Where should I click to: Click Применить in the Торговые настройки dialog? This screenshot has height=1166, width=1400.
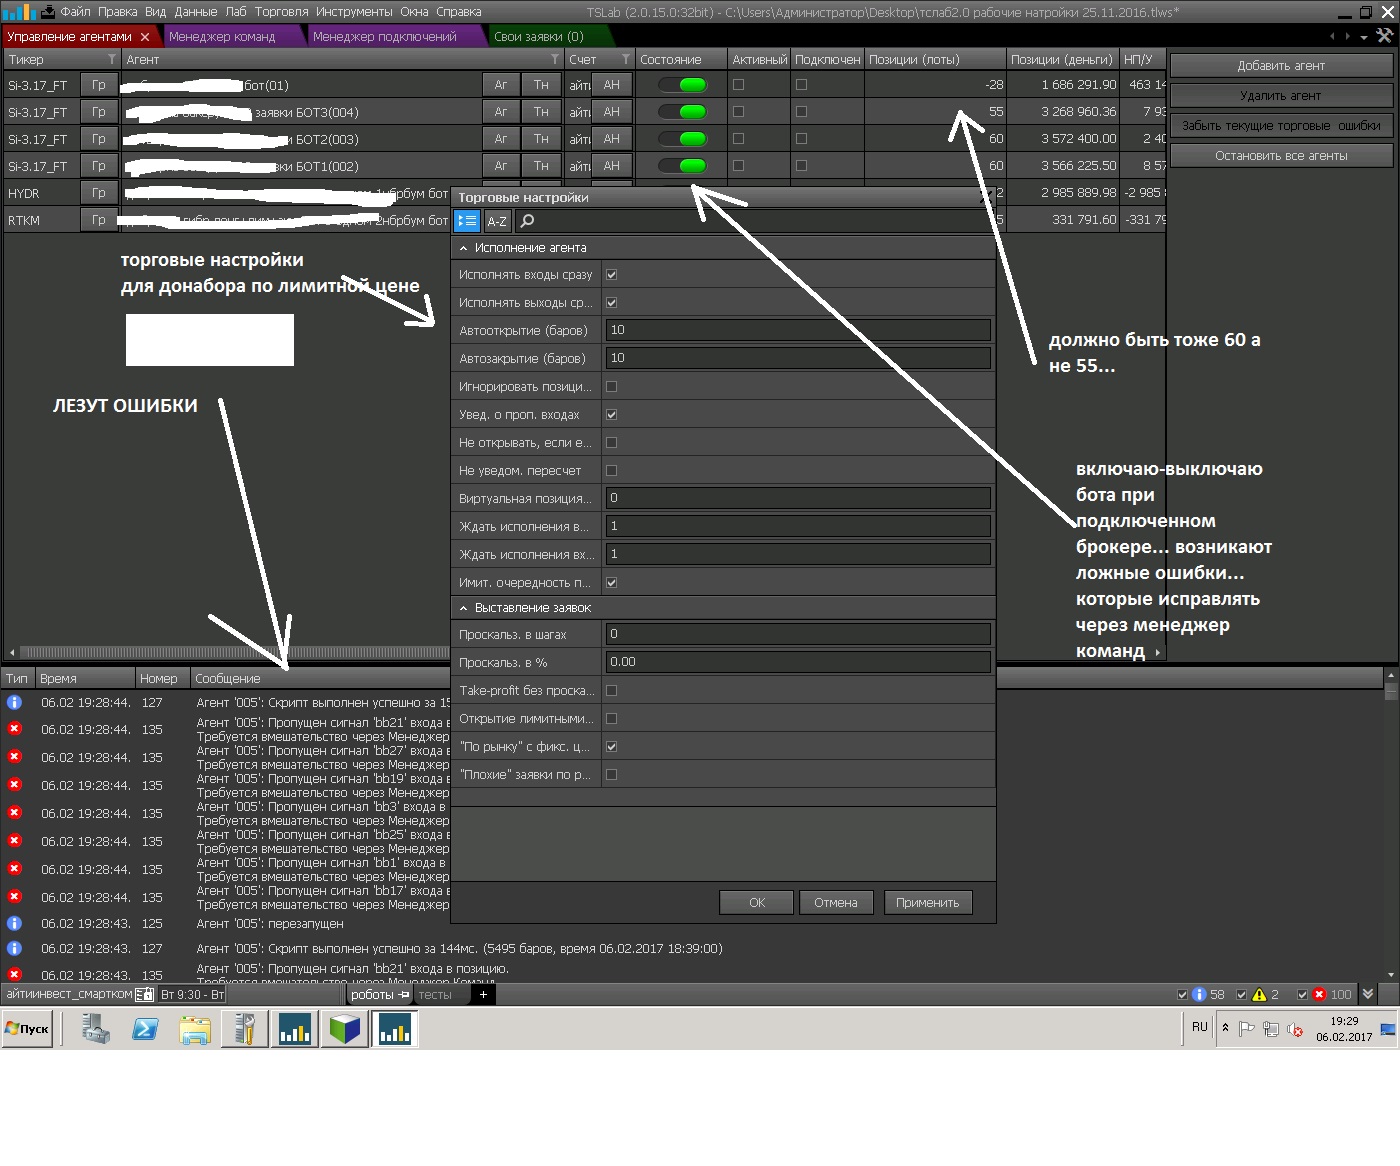pos(928,903)
